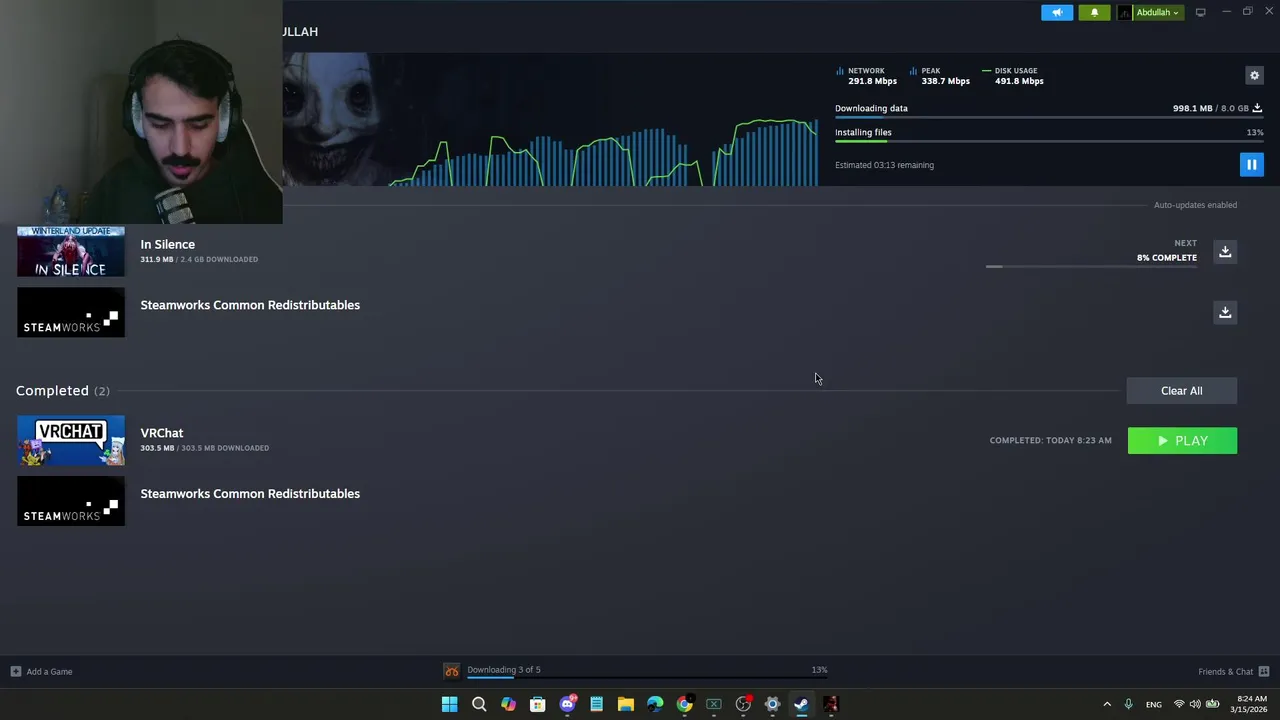Click the downloading game icon in footer
1280x720 pixels.
pos(452,671)
